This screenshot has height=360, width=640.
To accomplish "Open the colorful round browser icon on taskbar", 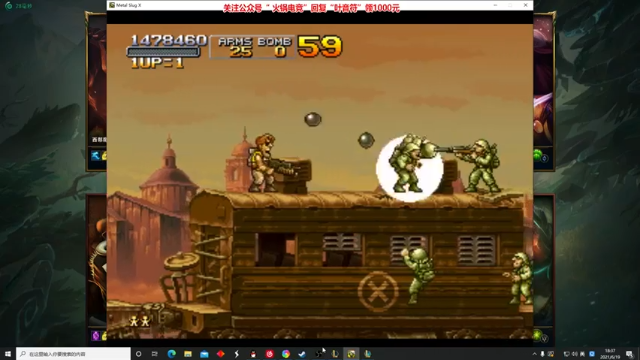I will (x=286, y=354).
